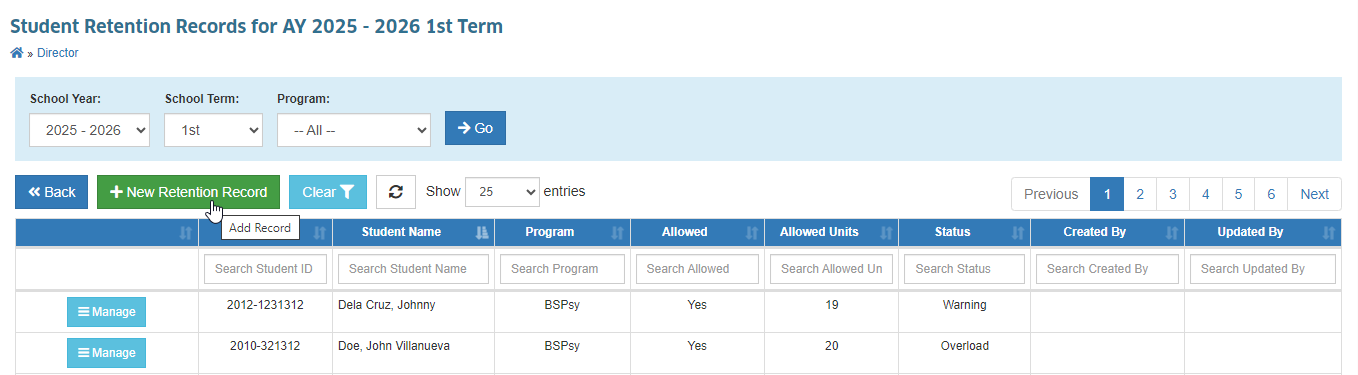The height and width of the screenshot is (375, 1358).
Task: Sort by Updated By column icon
Action: click(1328, 232)
